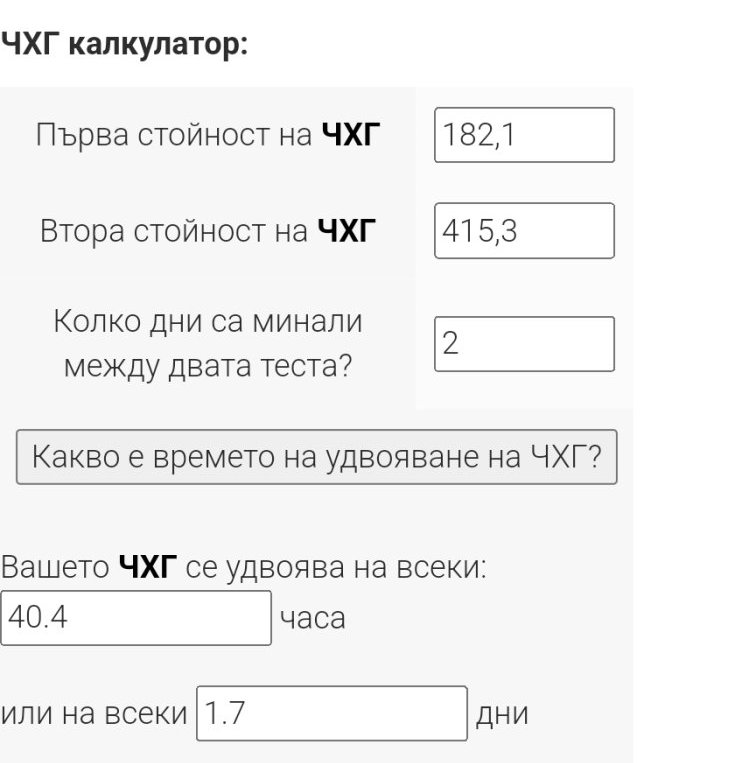
Task: Click the word 'калкулатор:' in the heading
Action: click(158, 45)
